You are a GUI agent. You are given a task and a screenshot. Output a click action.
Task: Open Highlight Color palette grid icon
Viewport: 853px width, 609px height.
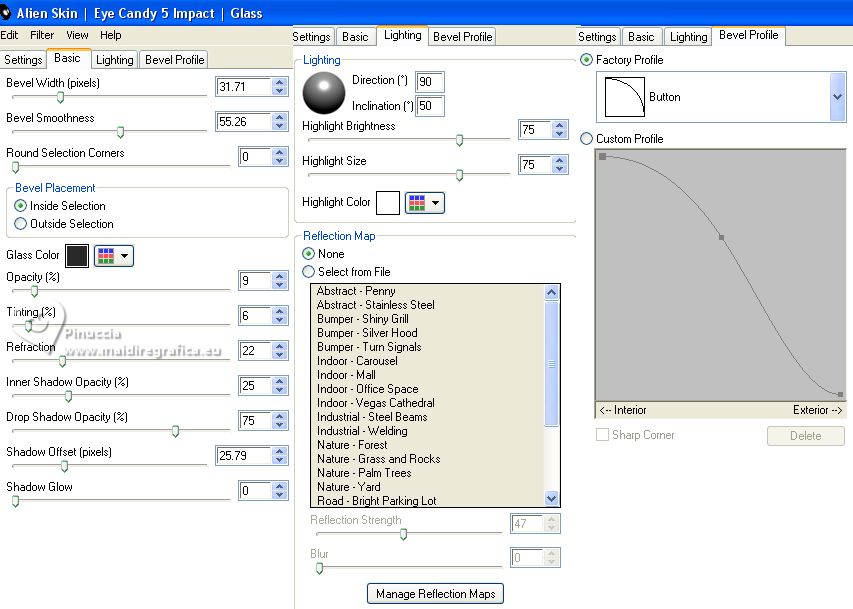click(417, 203)
